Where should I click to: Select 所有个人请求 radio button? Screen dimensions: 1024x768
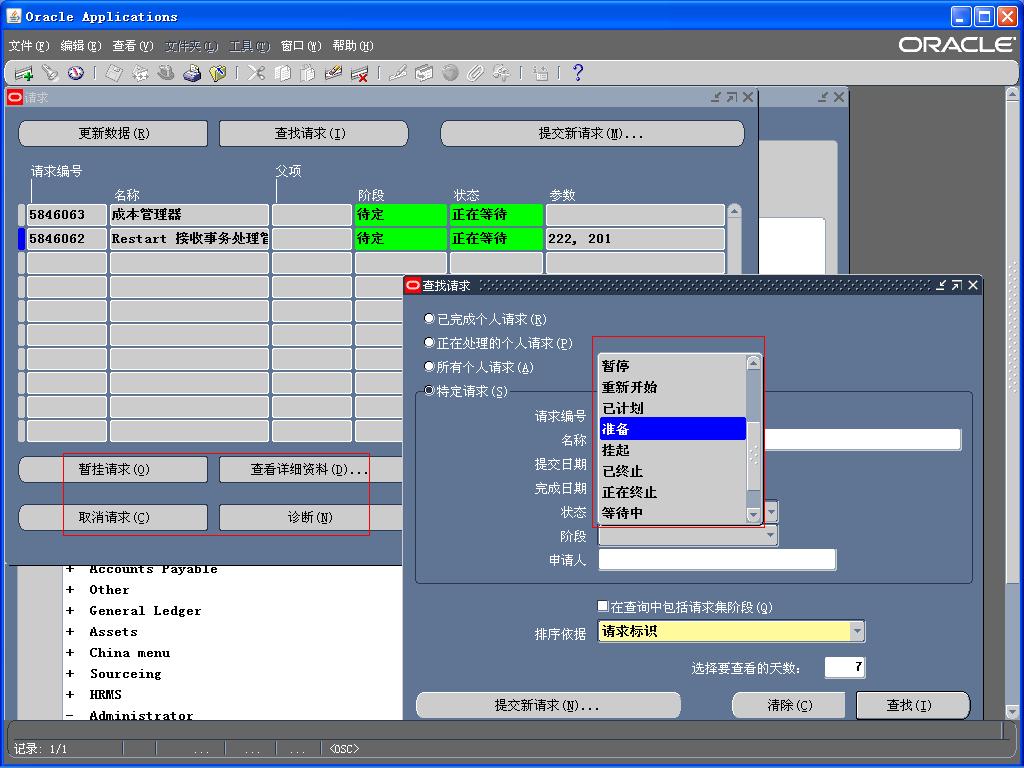coord(429,366)
